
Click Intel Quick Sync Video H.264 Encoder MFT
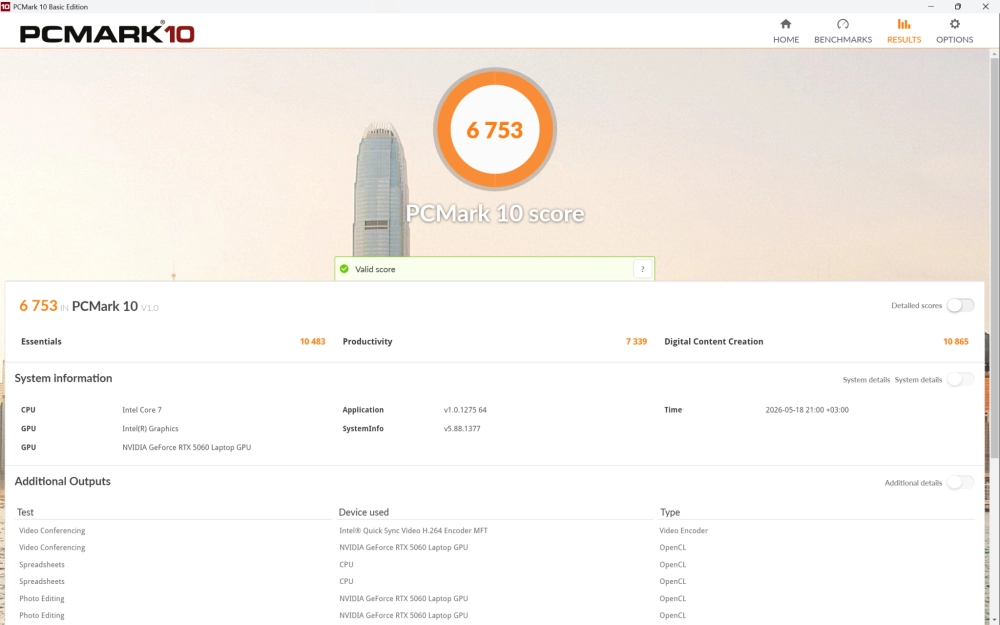tap(413, 531)
